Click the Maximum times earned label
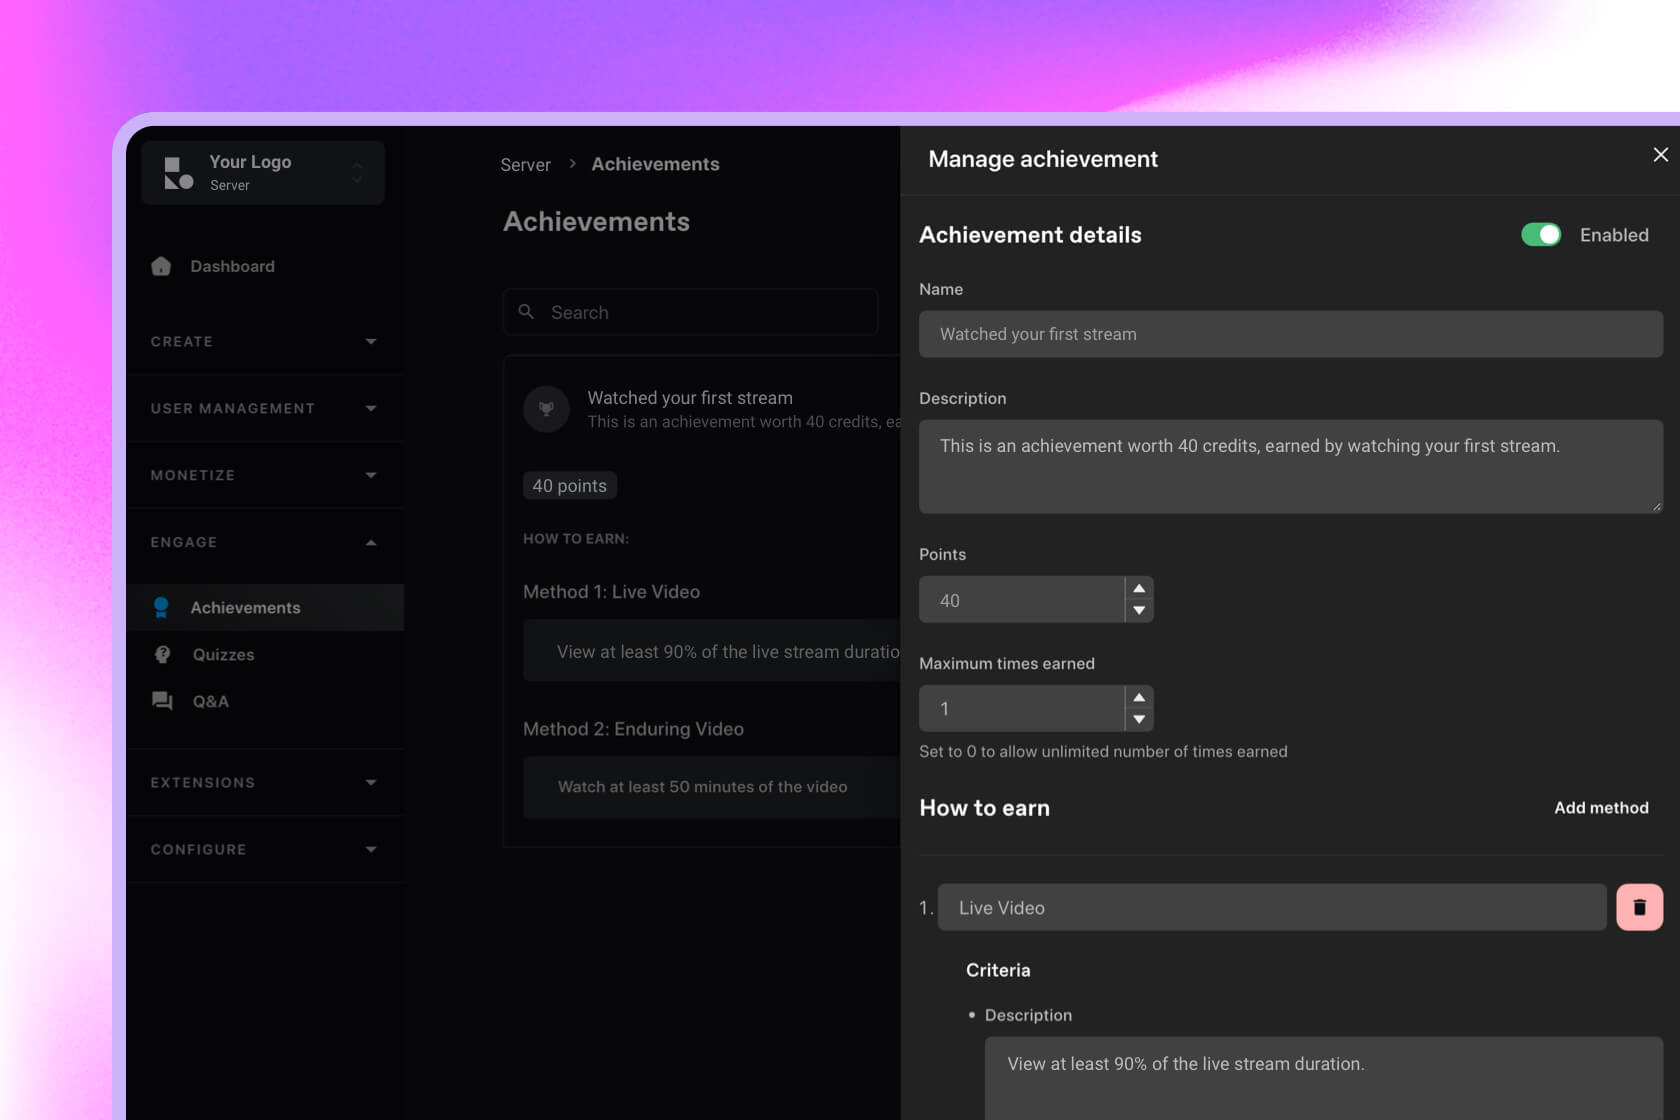Image resolution: width=1680 pixels, height=1120 pixels. (1007, 663)
